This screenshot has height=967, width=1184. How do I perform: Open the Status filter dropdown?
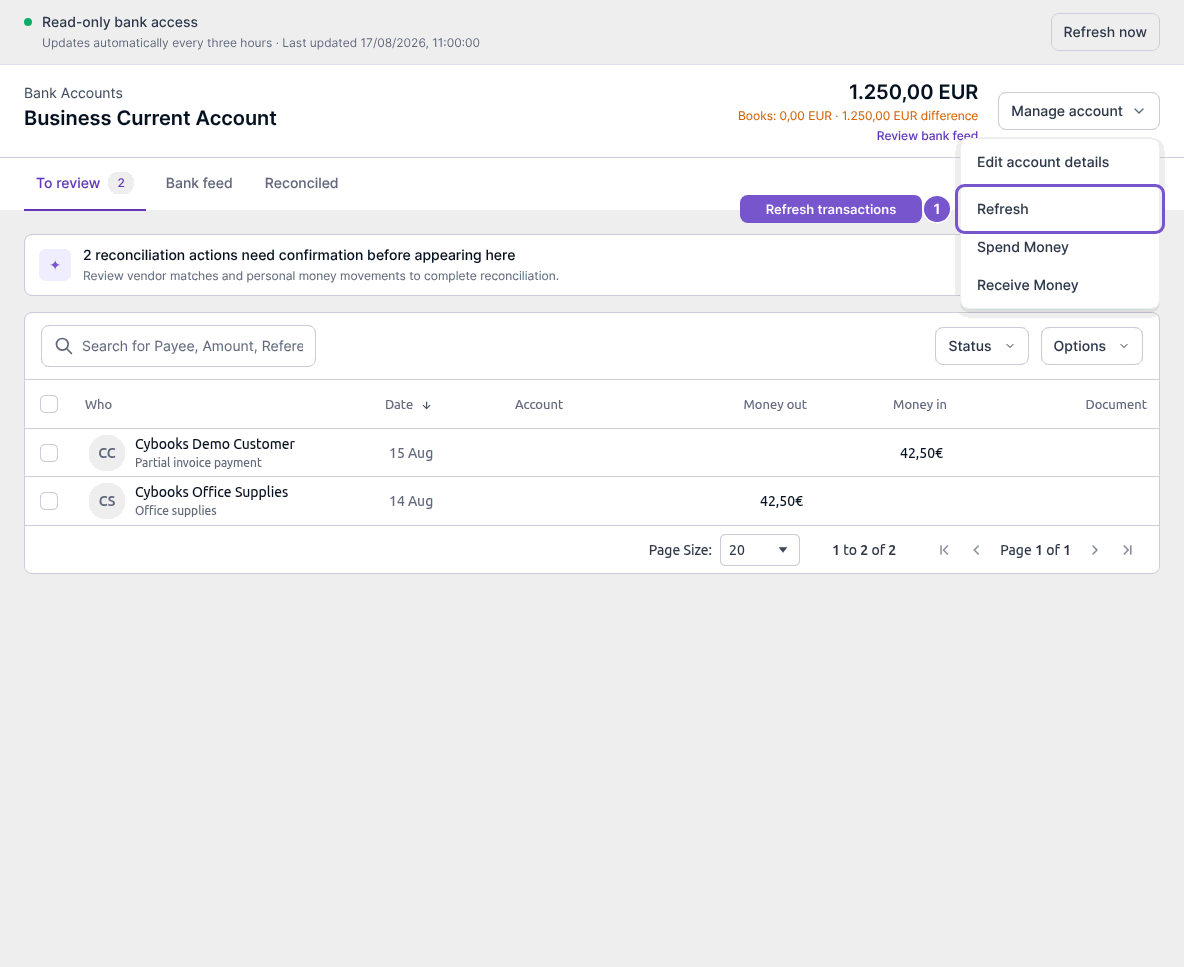pos(982,346)
